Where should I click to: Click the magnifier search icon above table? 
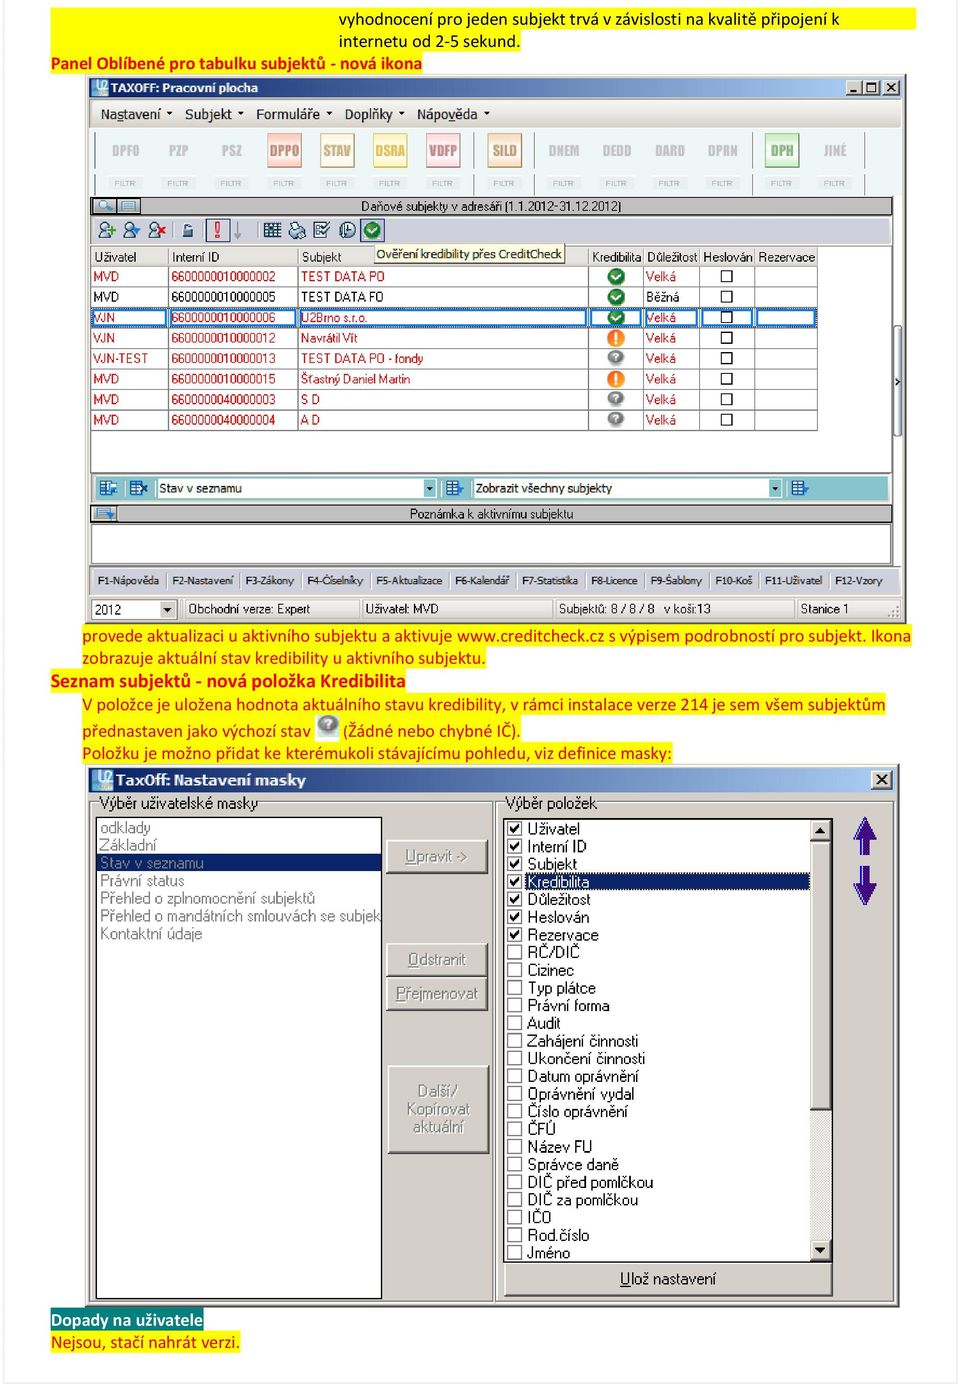pyautogui.click(x=104, y=206)
